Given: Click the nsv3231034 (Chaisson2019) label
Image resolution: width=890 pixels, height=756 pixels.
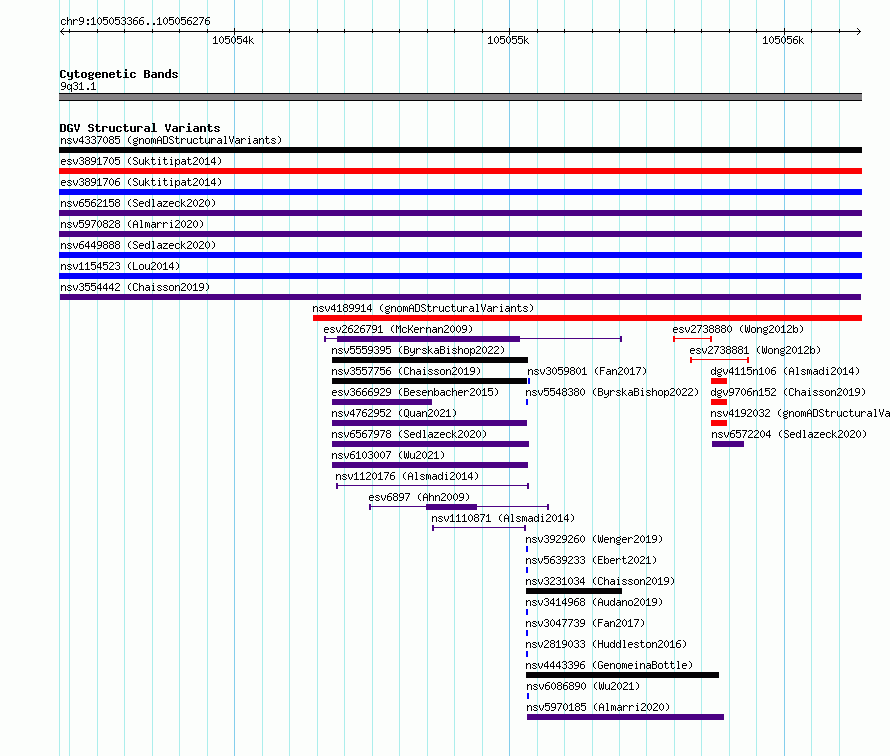Looking at the screenshot, I should (600, 581).
